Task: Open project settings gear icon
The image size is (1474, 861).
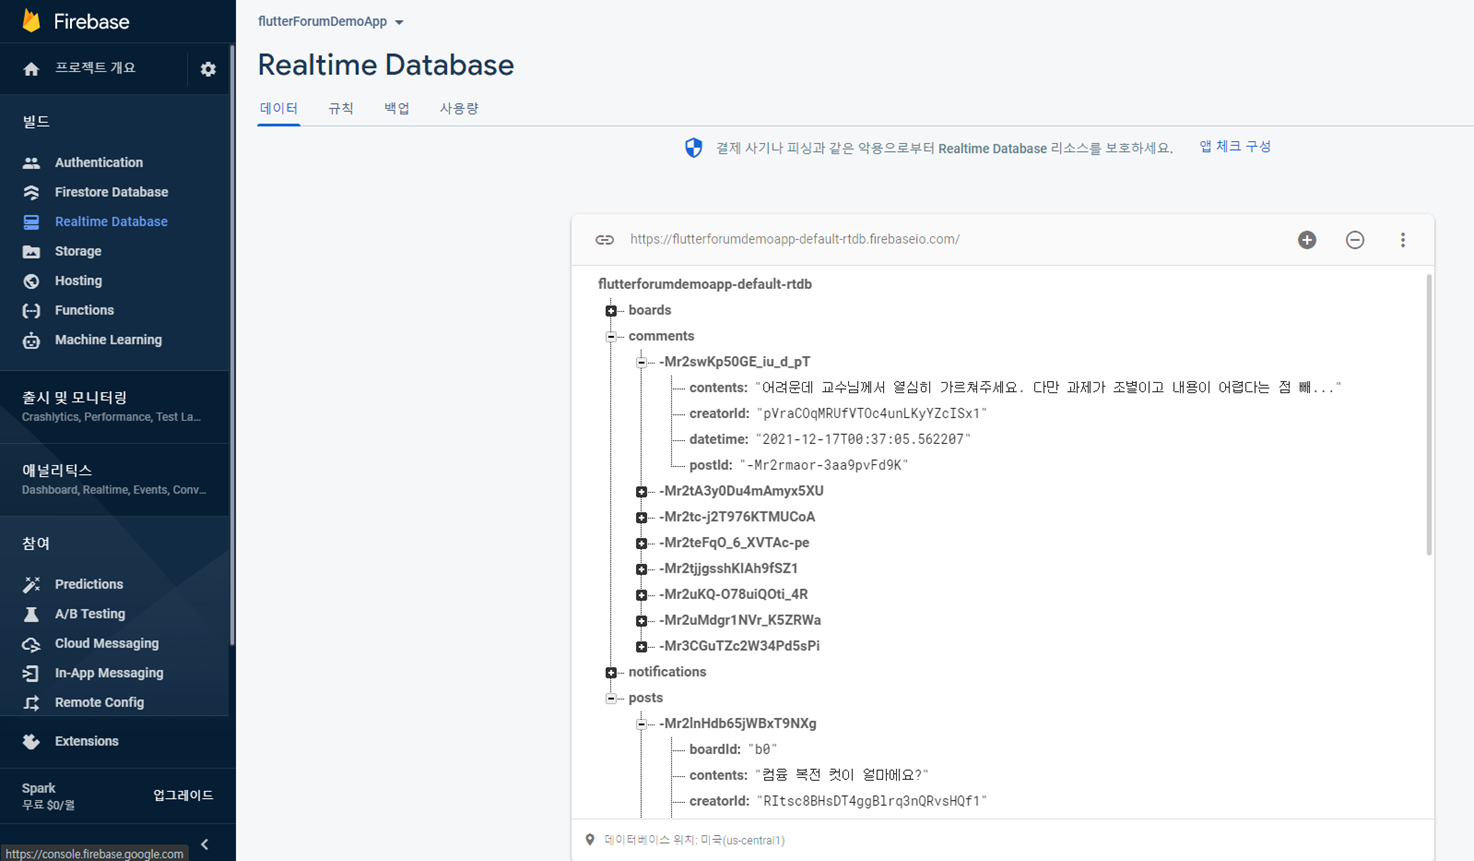Action: click(x=208, y=69)
